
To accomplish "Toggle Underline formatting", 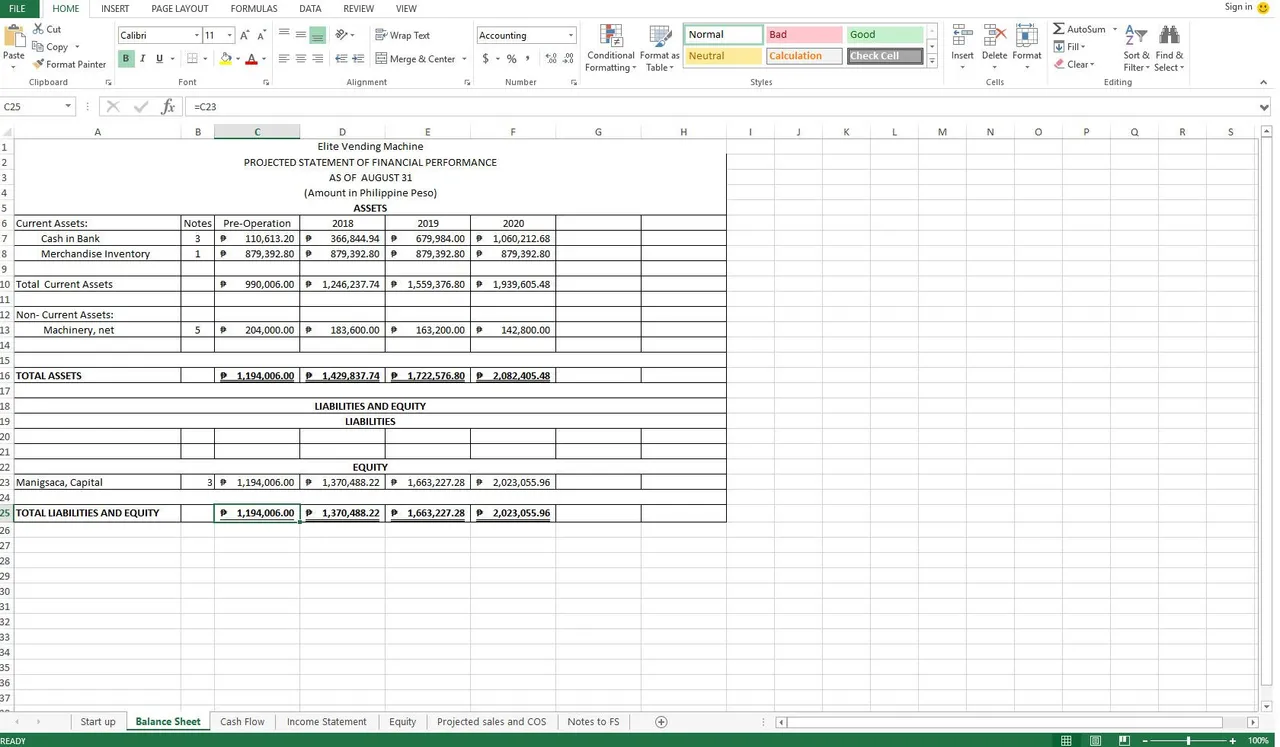I will [x=158, y=59].
